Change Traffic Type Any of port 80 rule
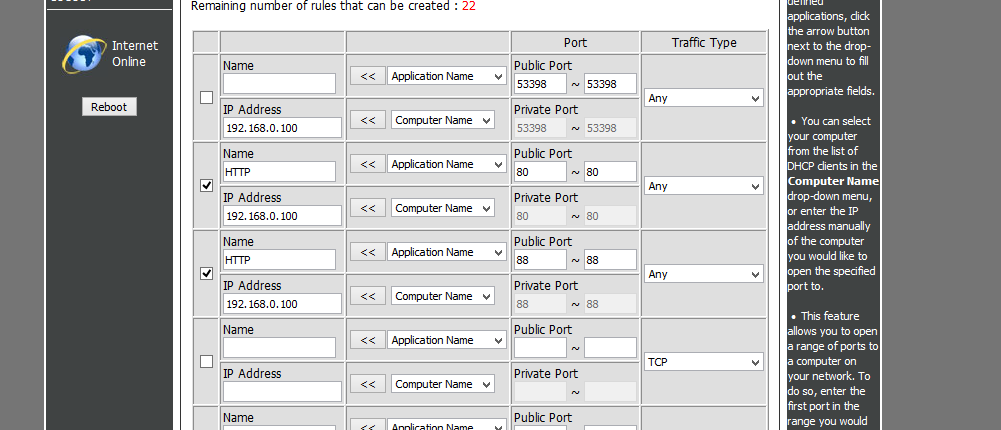This screenshot has height=430, width=1001. [x=704, y=186]
